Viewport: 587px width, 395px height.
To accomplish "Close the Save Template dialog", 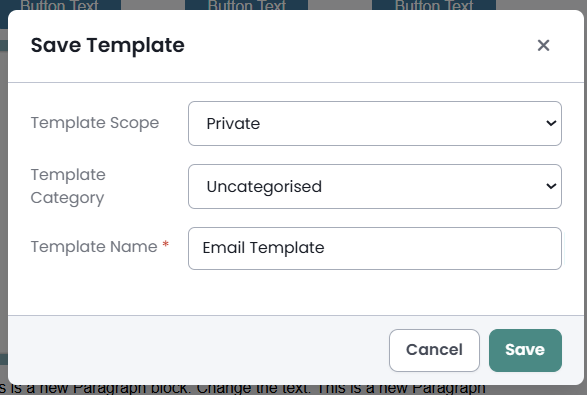I will (543, 45).
